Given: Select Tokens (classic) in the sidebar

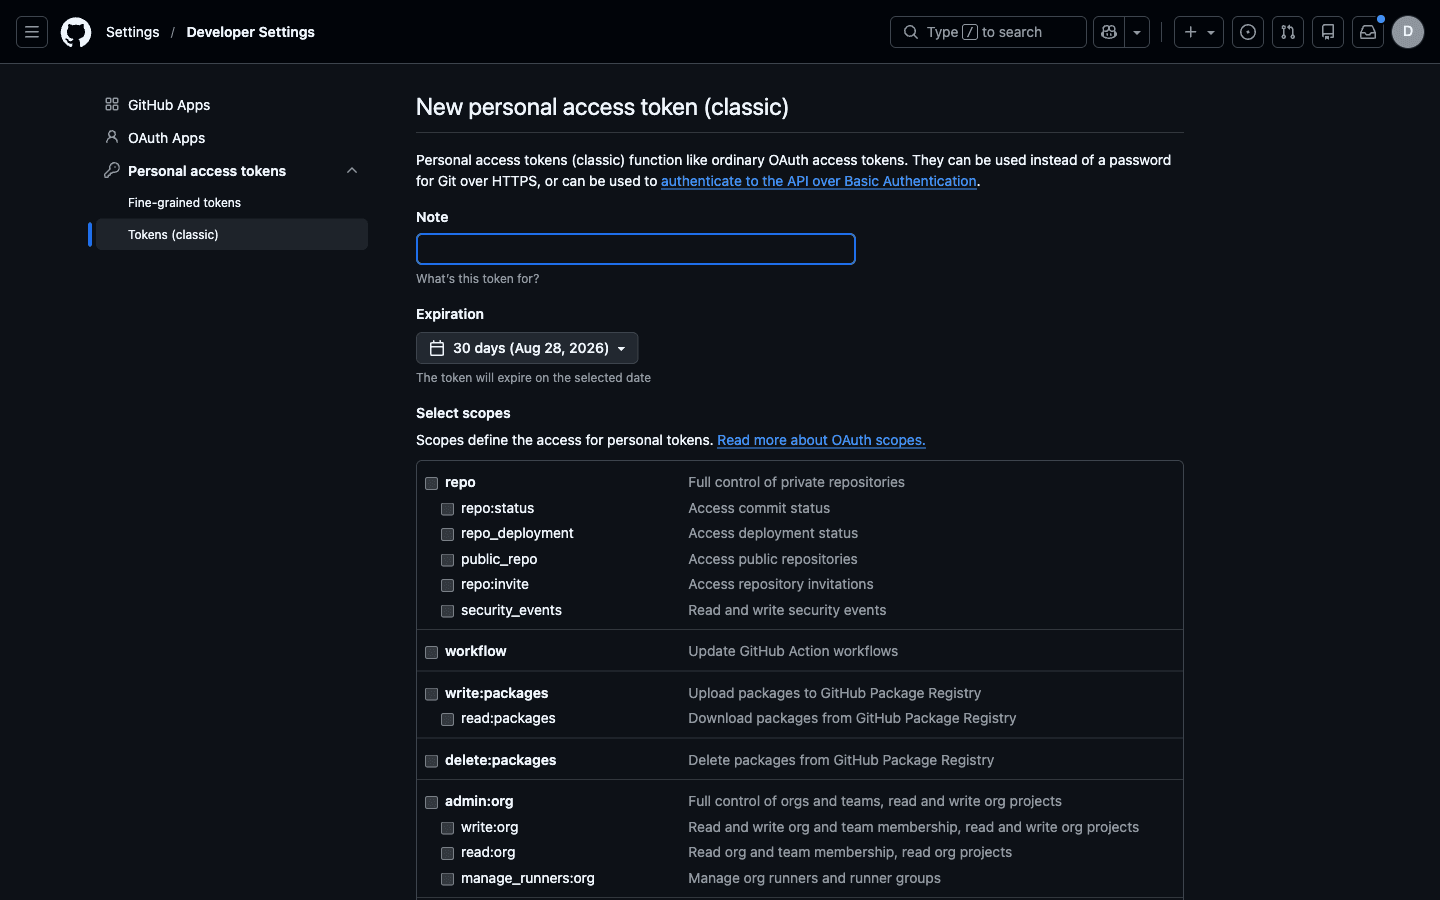Looking at the screenshot, I should click(x=232, y=235).
